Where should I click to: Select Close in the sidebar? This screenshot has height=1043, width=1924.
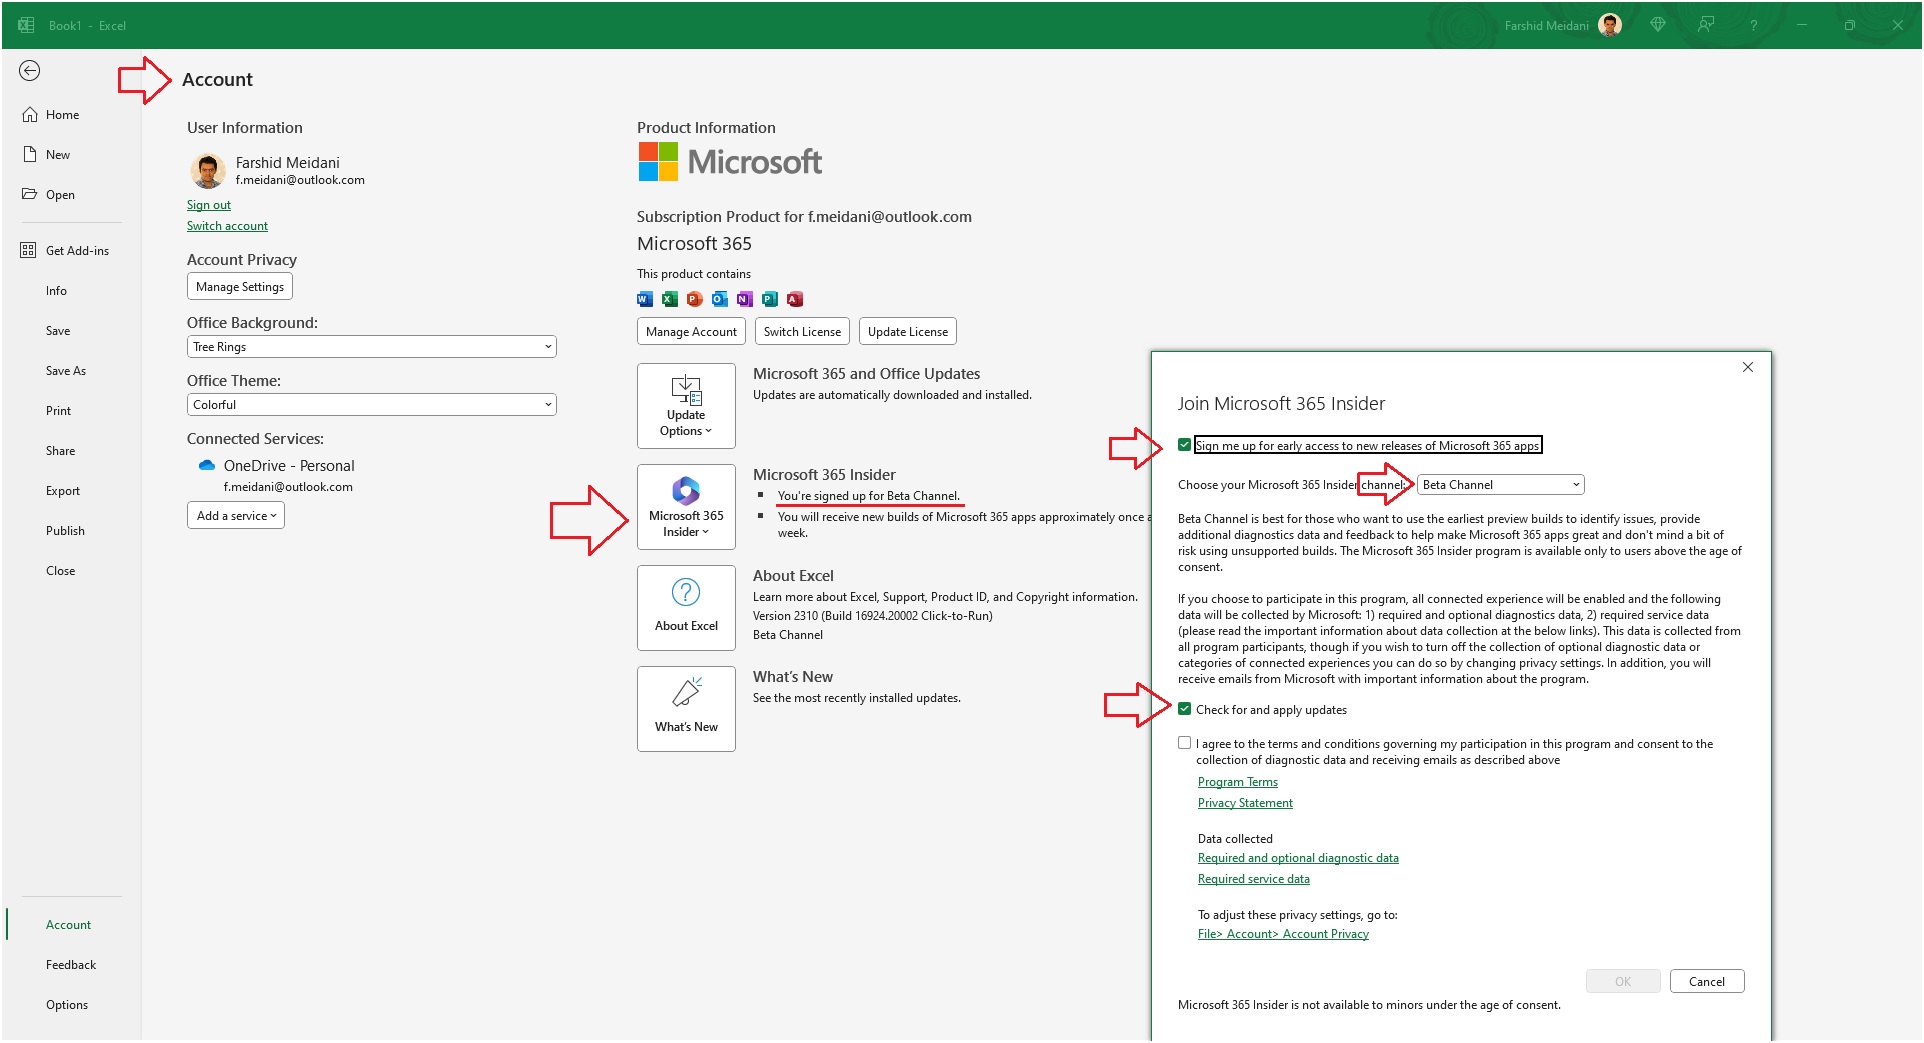[61, 571]
